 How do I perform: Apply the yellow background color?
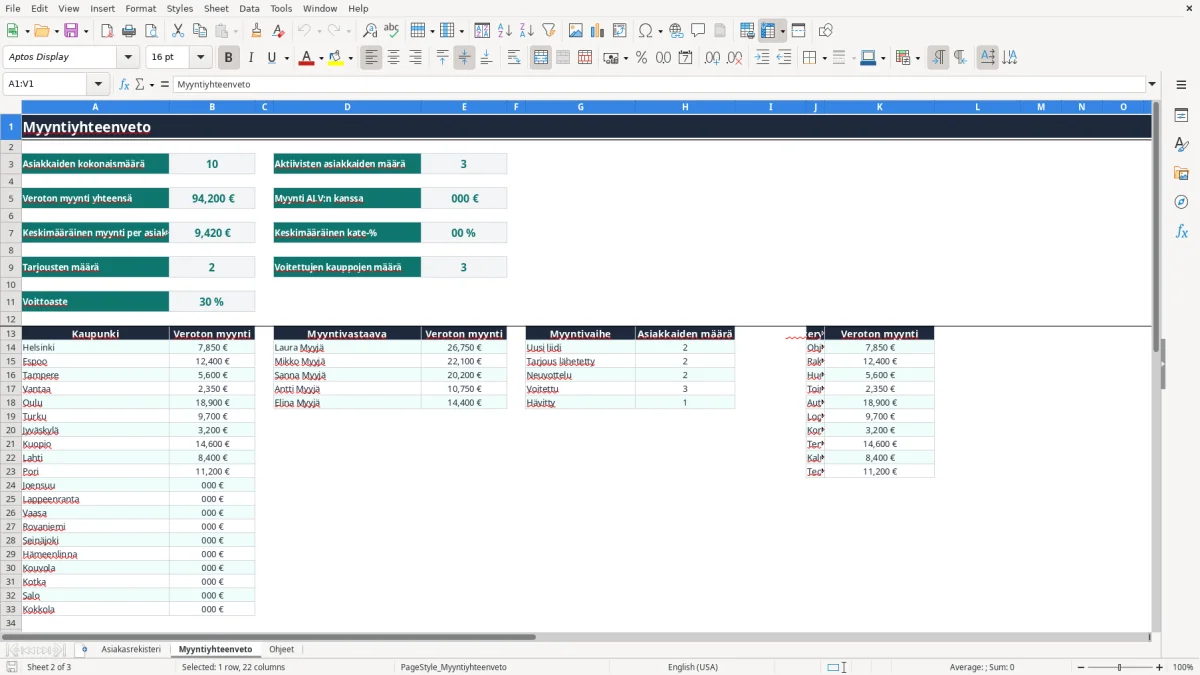pyautogui.click(x=335, y=58)
